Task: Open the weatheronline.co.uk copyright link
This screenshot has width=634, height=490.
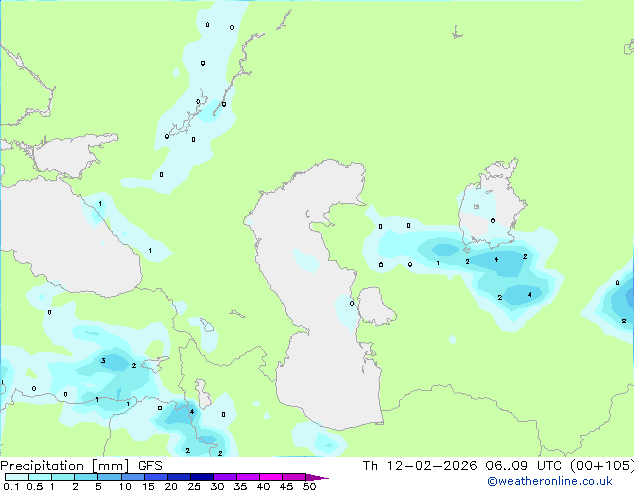Action: point(549,481)
